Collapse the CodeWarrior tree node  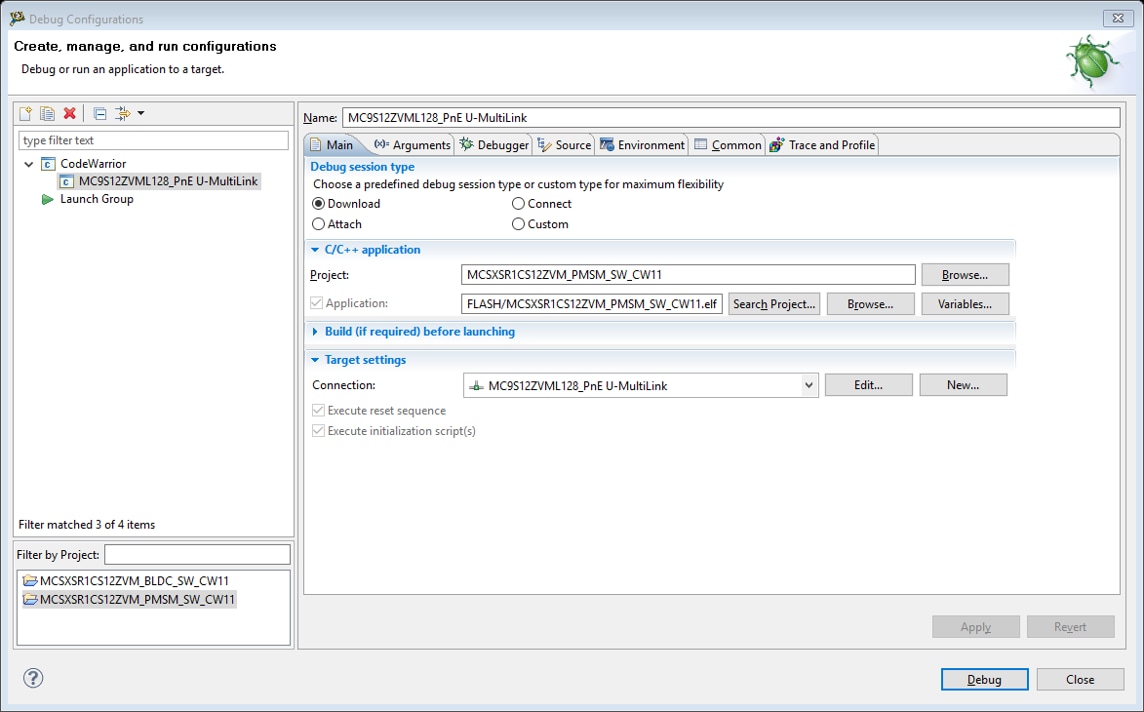29,164
